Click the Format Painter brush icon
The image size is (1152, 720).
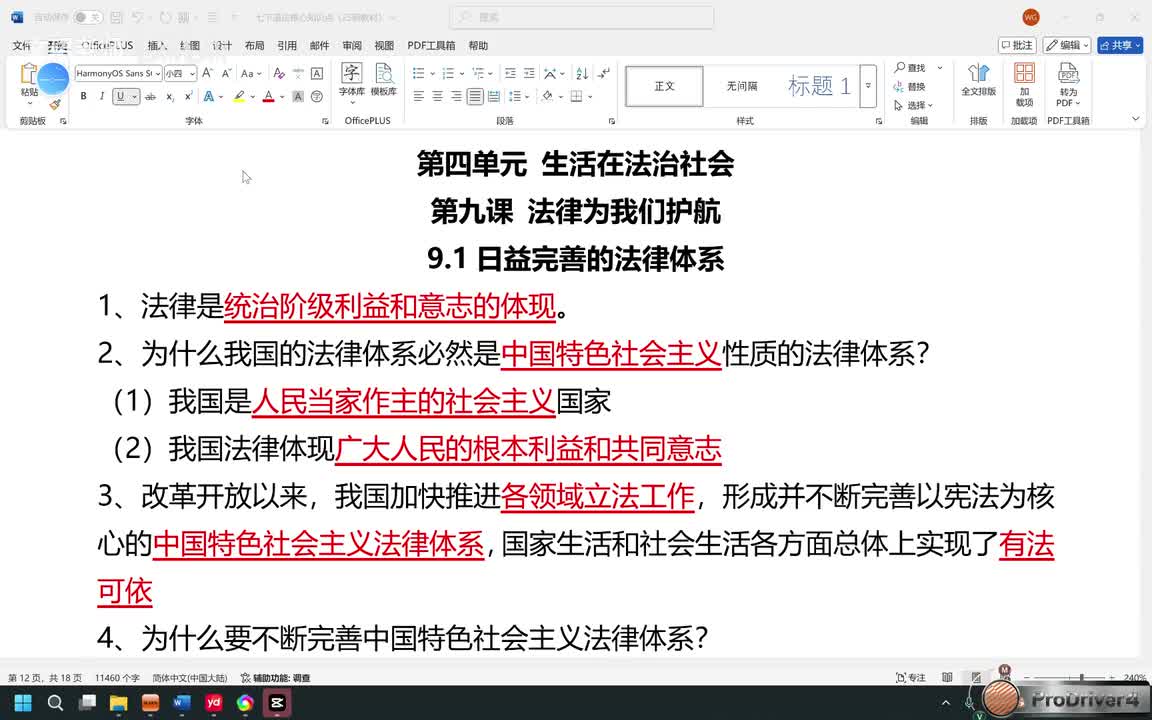(55, 104)
